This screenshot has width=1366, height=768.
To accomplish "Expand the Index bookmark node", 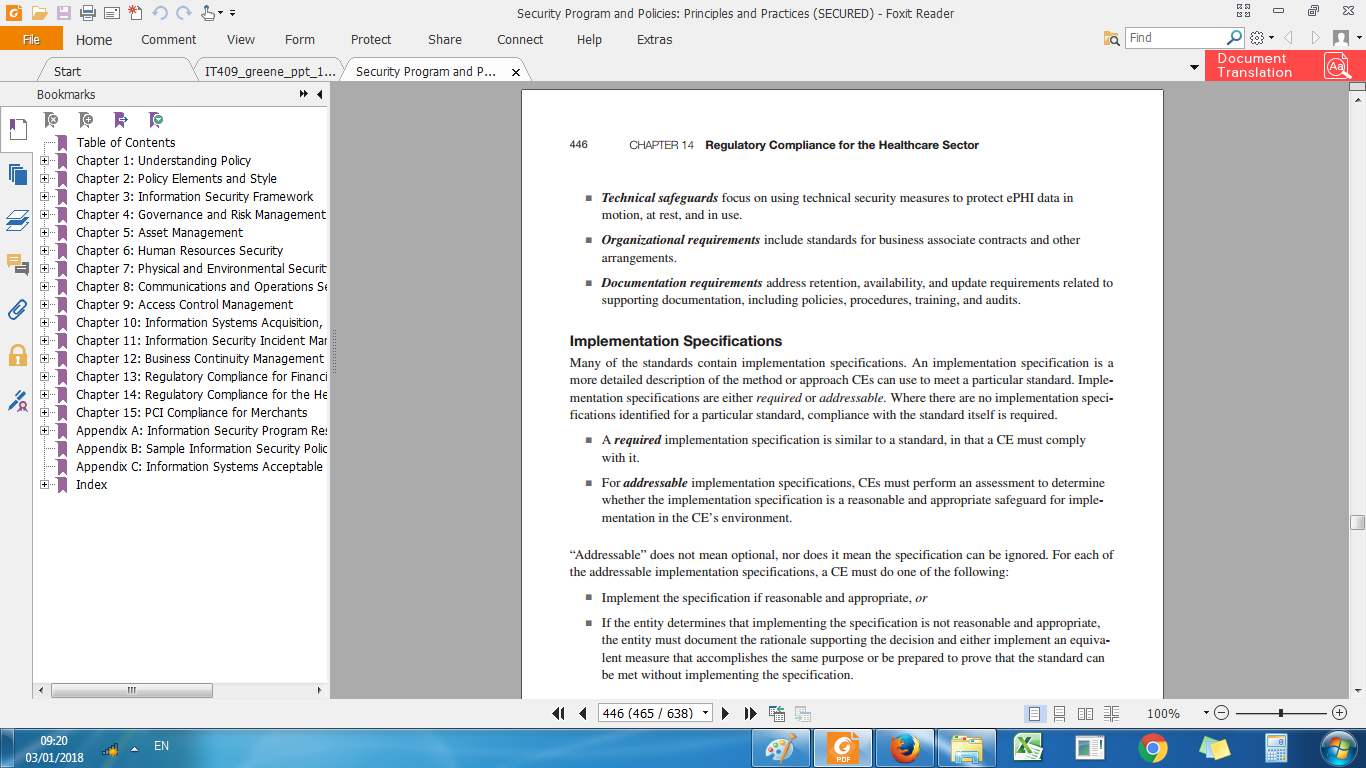I will (45, 485).
